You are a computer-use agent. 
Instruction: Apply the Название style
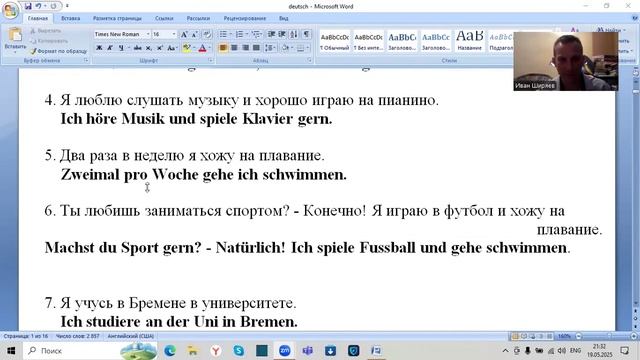coord(469,41)
